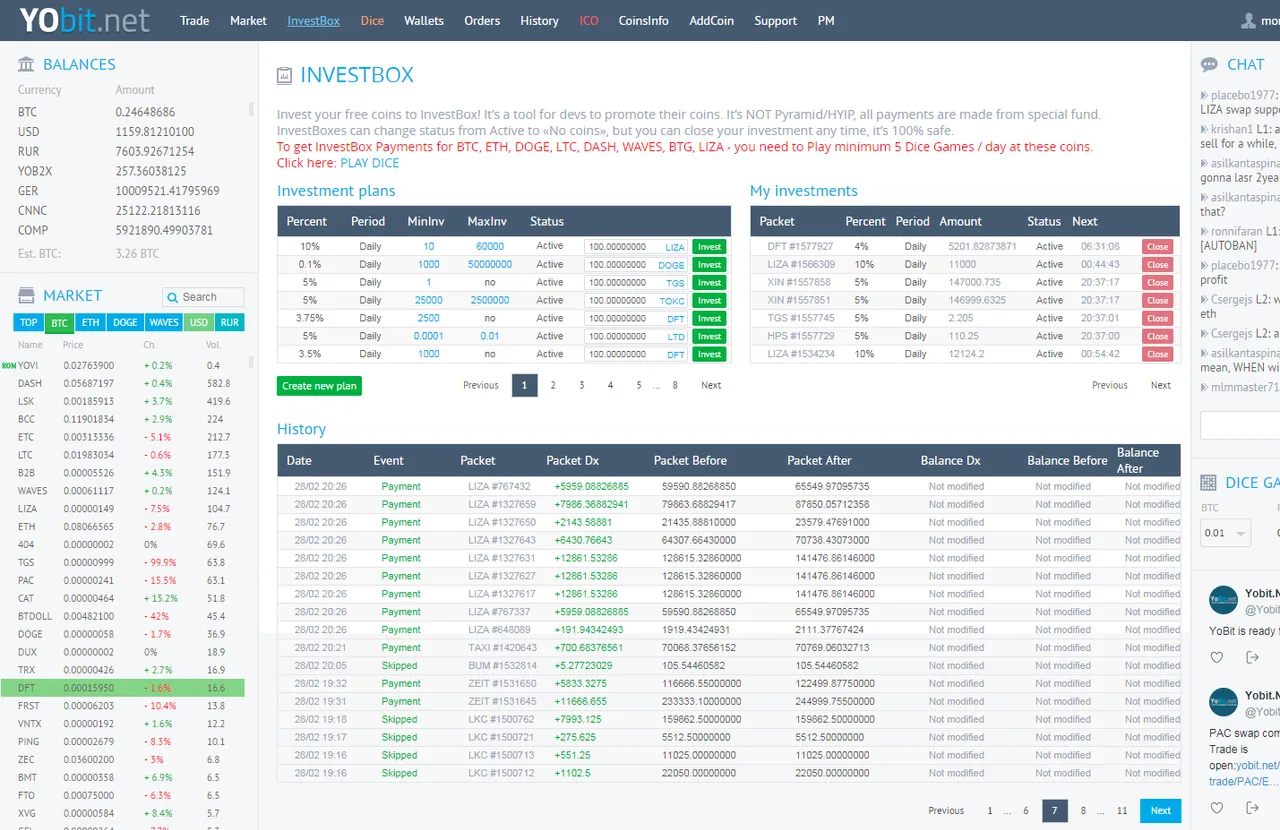Screen dimensions: 1280x830
Task: Select the USD market tab
Action: tap(199, 322)
